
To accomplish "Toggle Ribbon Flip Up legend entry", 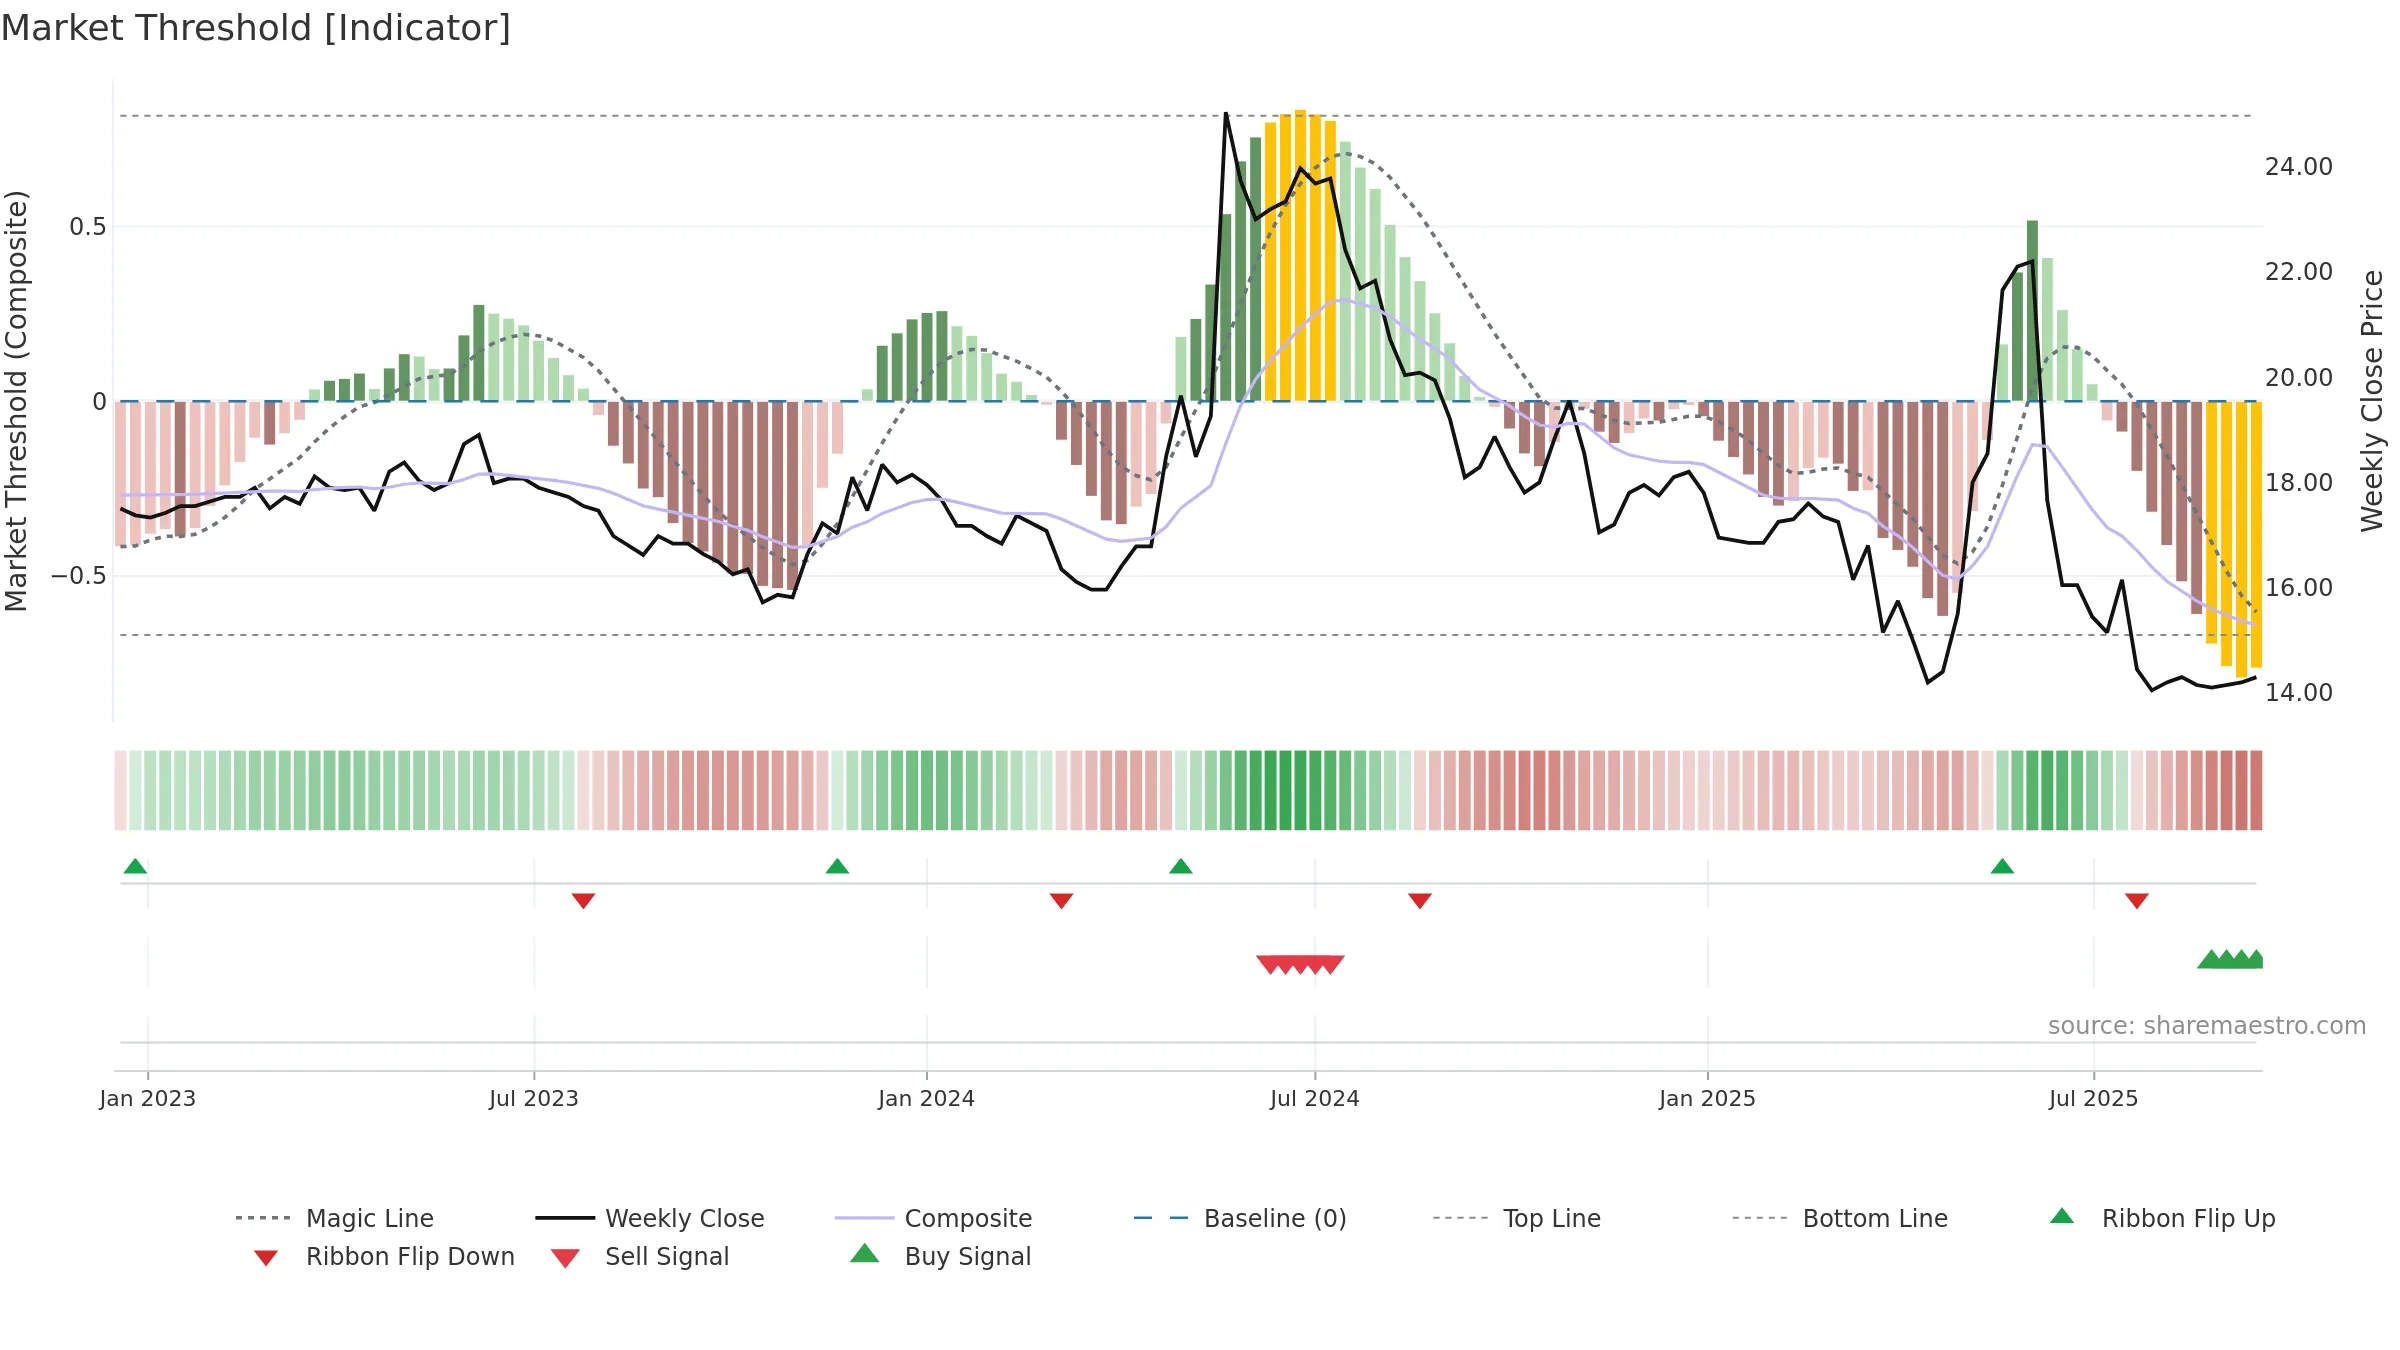I will tap(2162, 1218).
